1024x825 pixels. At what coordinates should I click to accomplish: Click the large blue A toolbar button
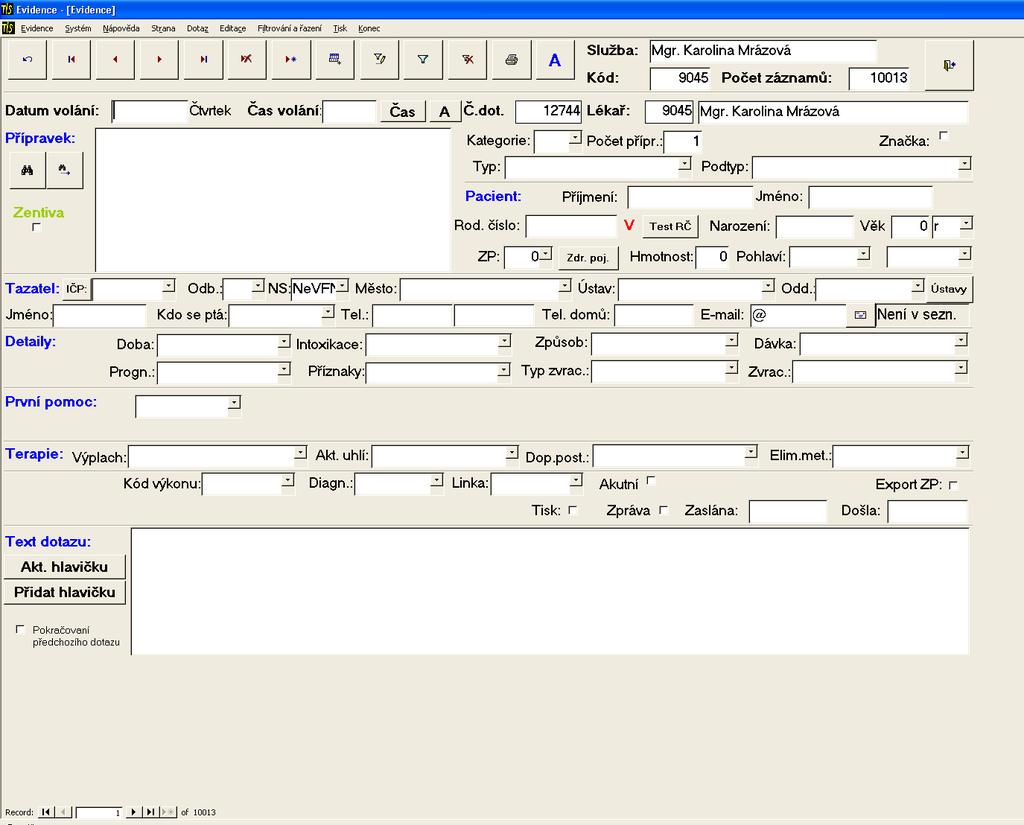tap(555, 59)
